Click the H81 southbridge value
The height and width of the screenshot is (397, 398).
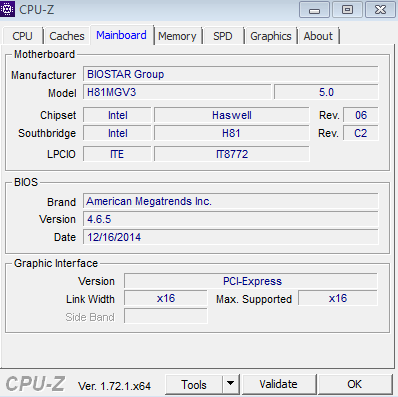[x=232, y=133]
